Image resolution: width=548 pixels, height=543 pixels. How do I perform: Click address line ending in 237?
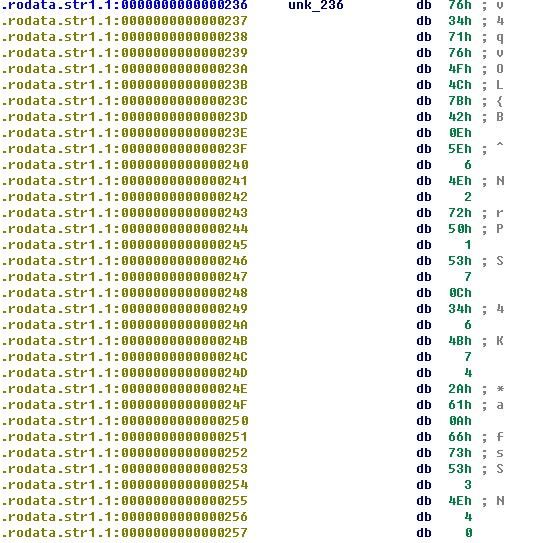click(125, 21)
